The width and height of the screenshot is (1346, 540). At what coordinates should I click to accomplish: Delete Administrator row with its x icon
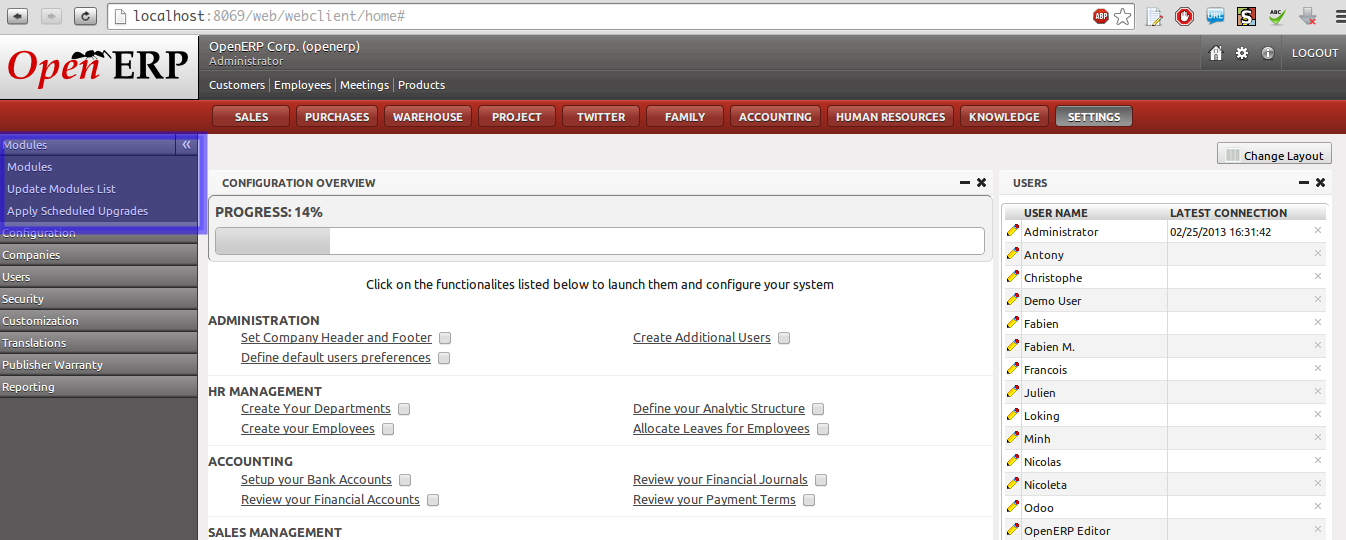pyautogui.click(x=1317, y=230)
